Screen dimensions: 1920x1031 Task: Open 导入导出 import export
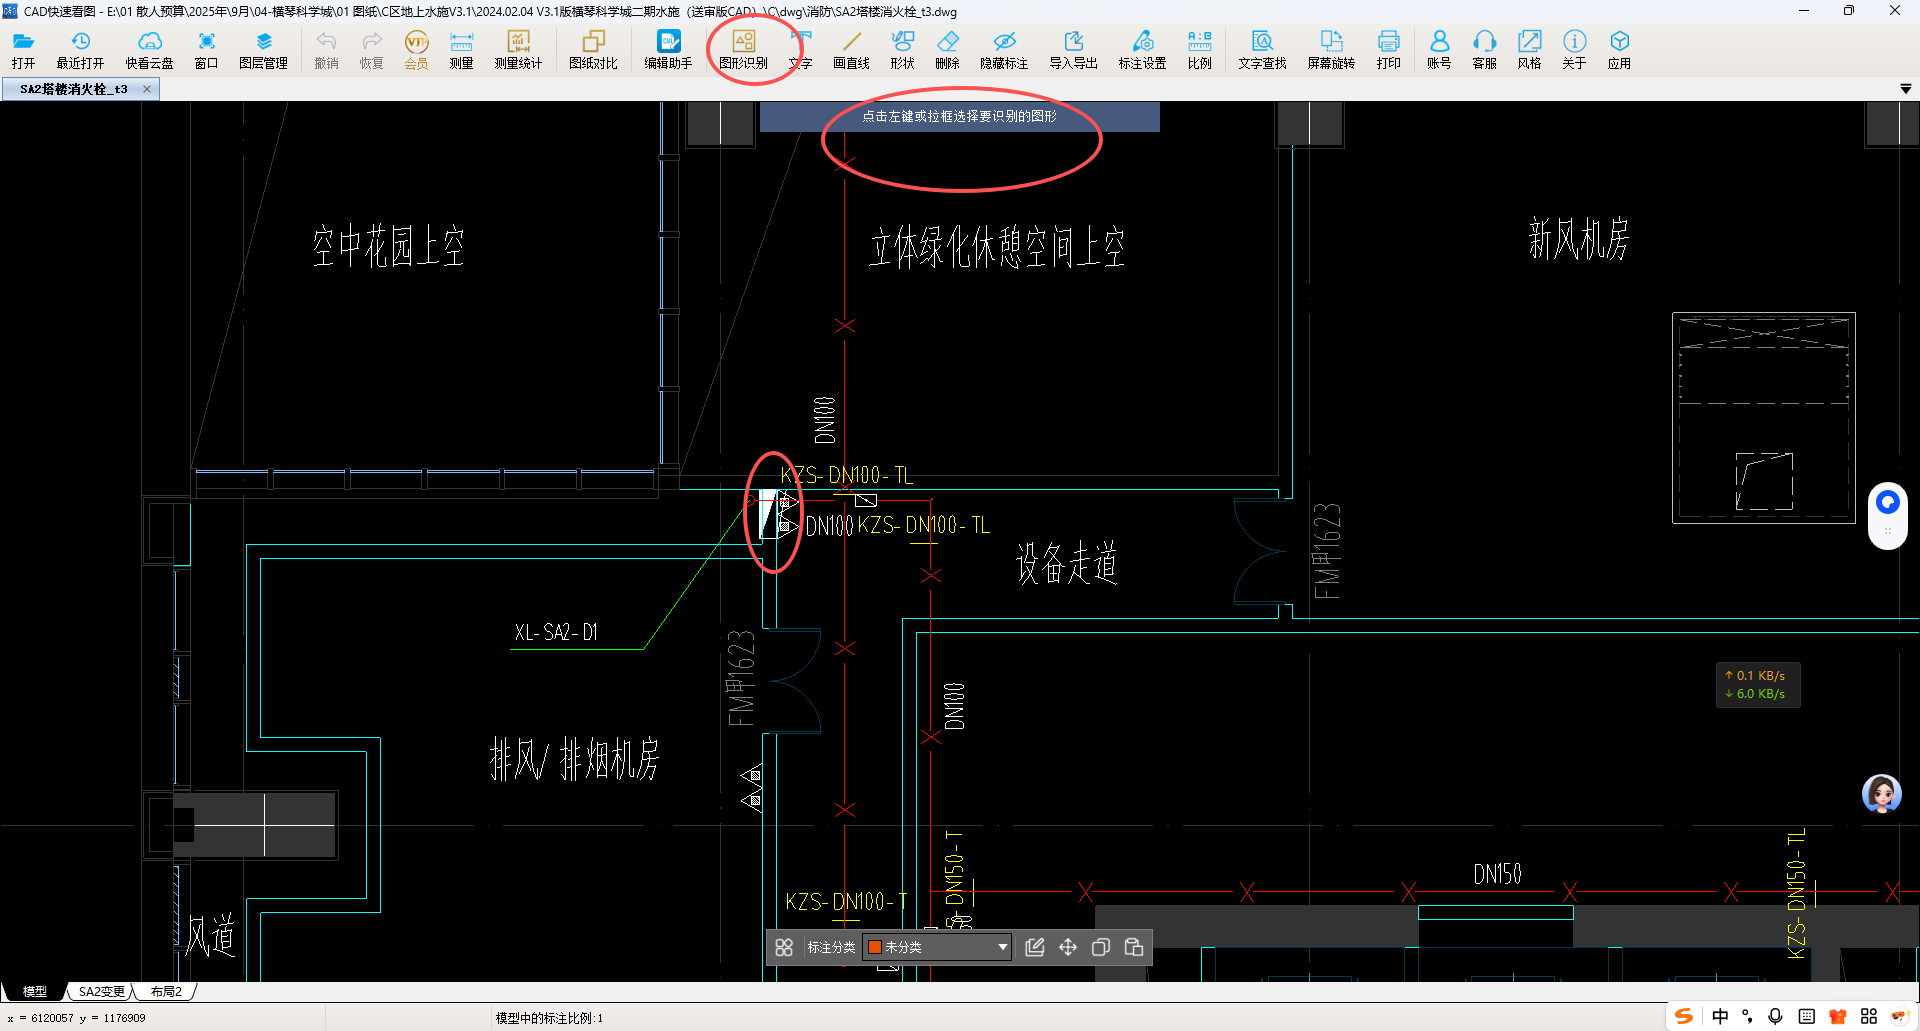point(1073,49)
